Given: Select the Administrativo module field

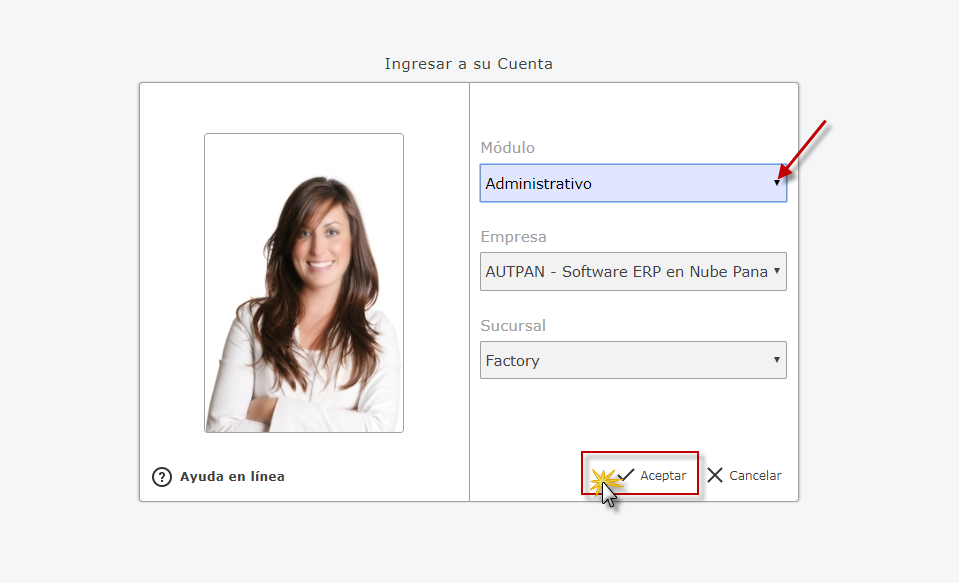Looking at the screenshot, I should (x=620, y=184).
